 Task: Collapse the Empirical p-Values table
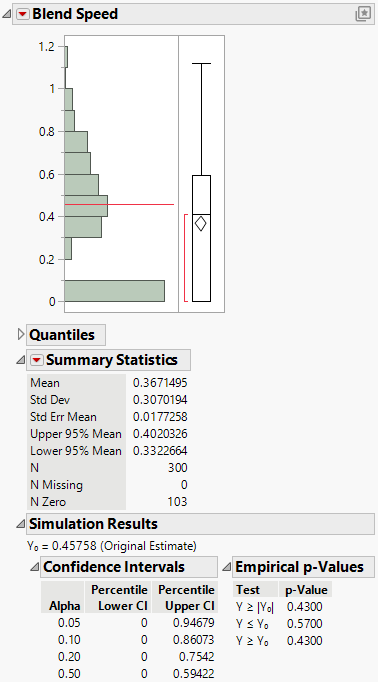tap(226, 567)
